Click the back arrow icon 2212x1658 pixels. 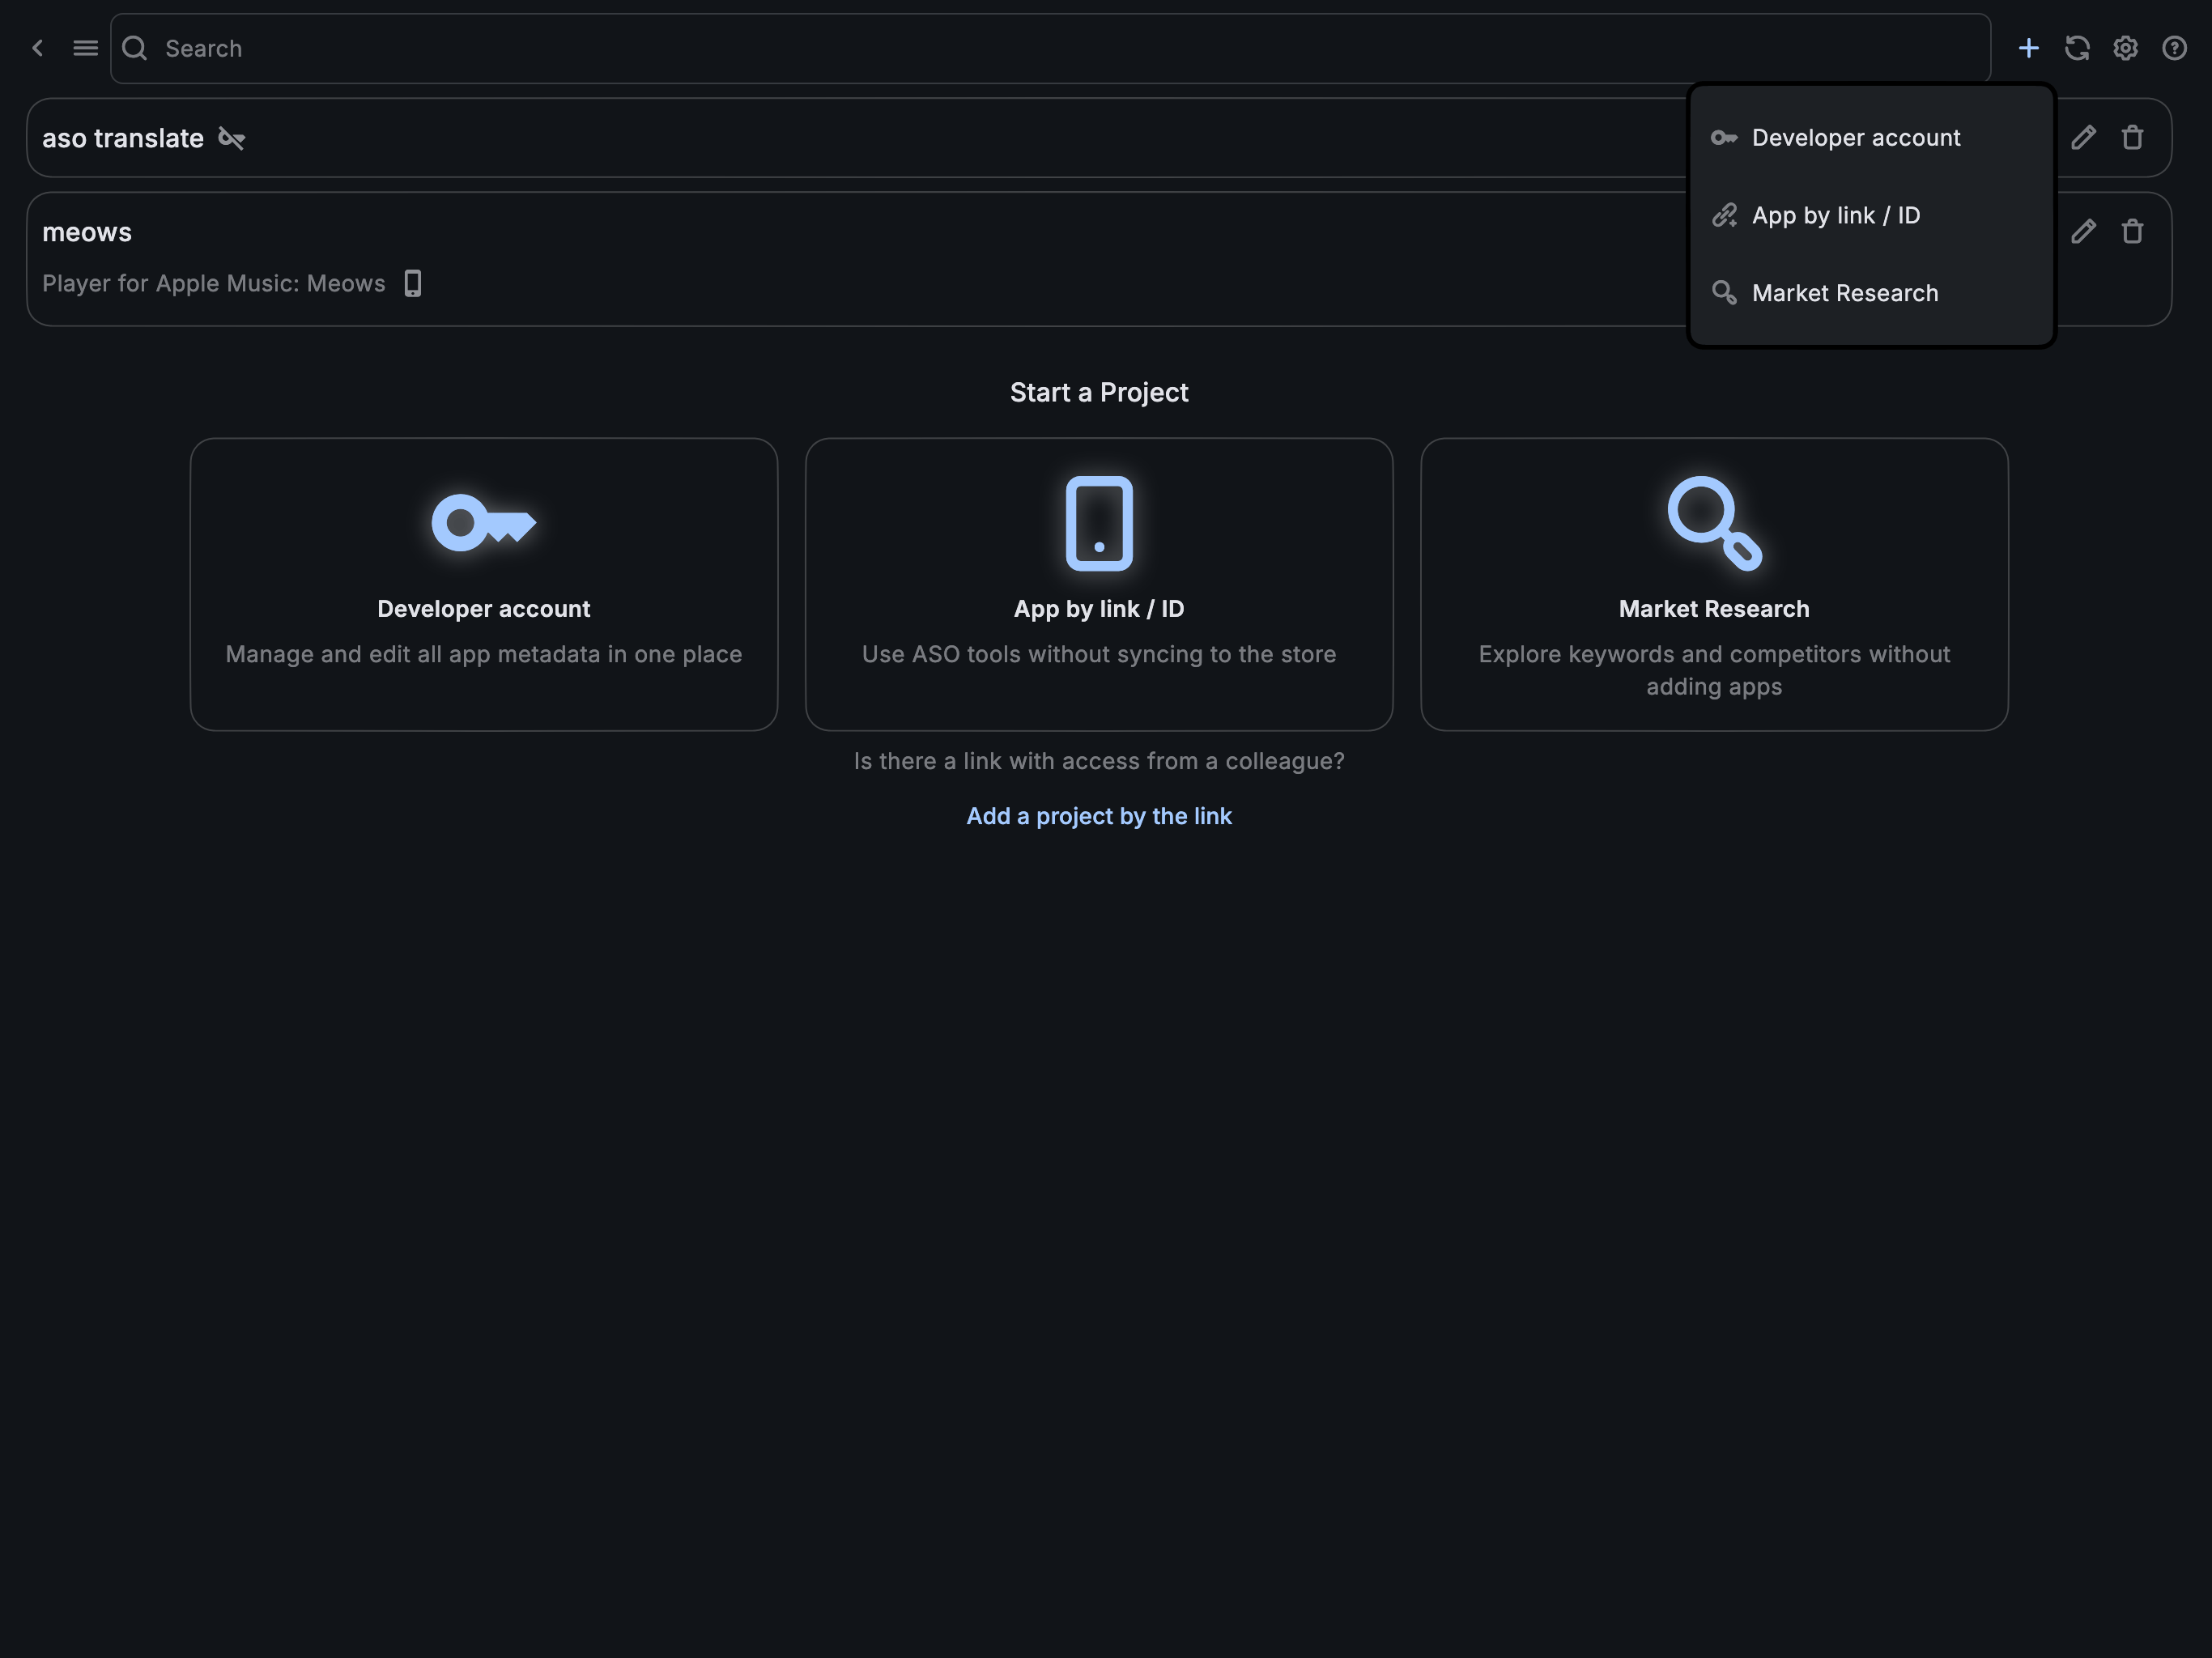(38, 48)
